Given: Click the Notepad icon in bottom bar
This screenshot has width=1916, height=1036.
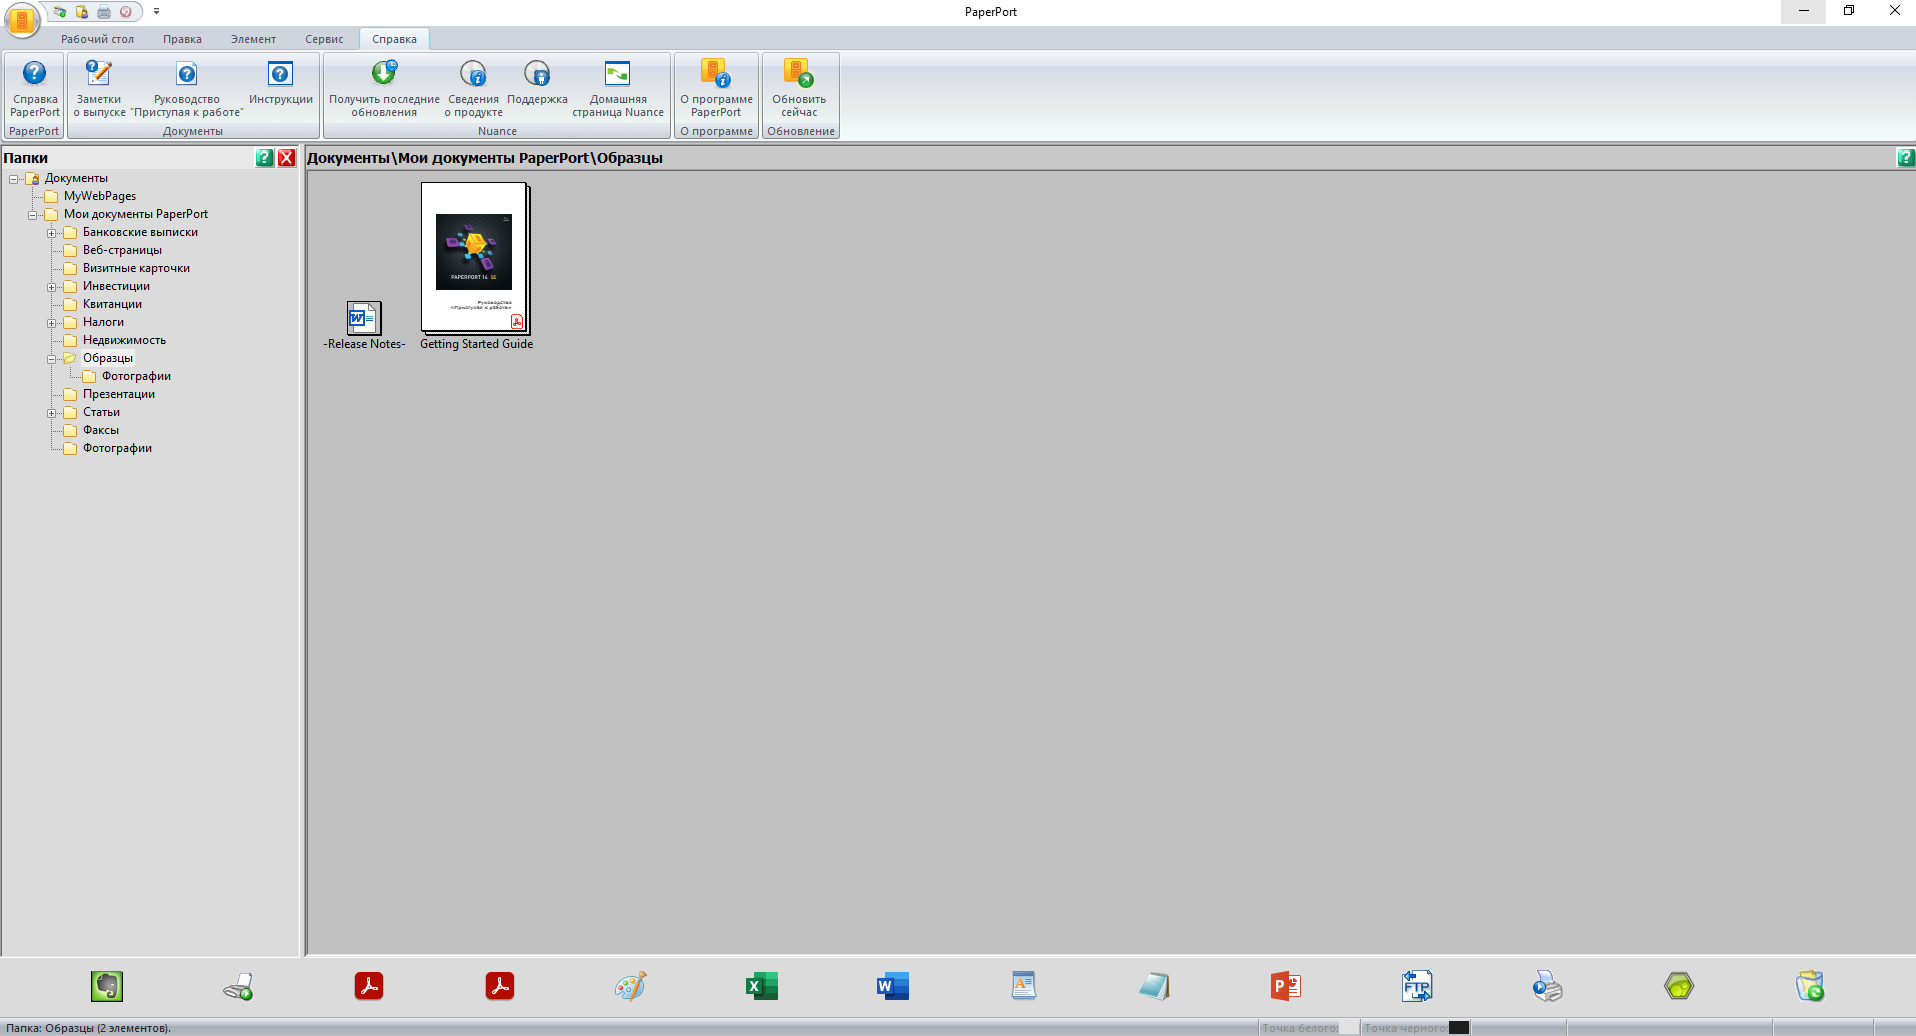Looking at the screenshot, I should tap(1155, 987).
